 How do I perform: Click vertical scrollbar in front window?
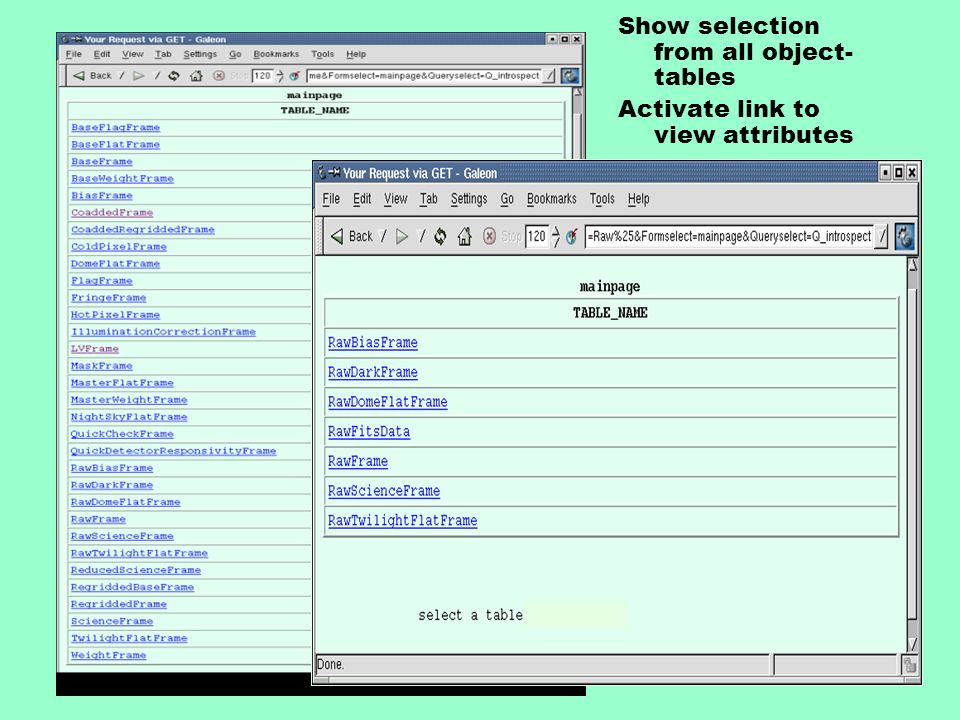click(x=912, y=453)
